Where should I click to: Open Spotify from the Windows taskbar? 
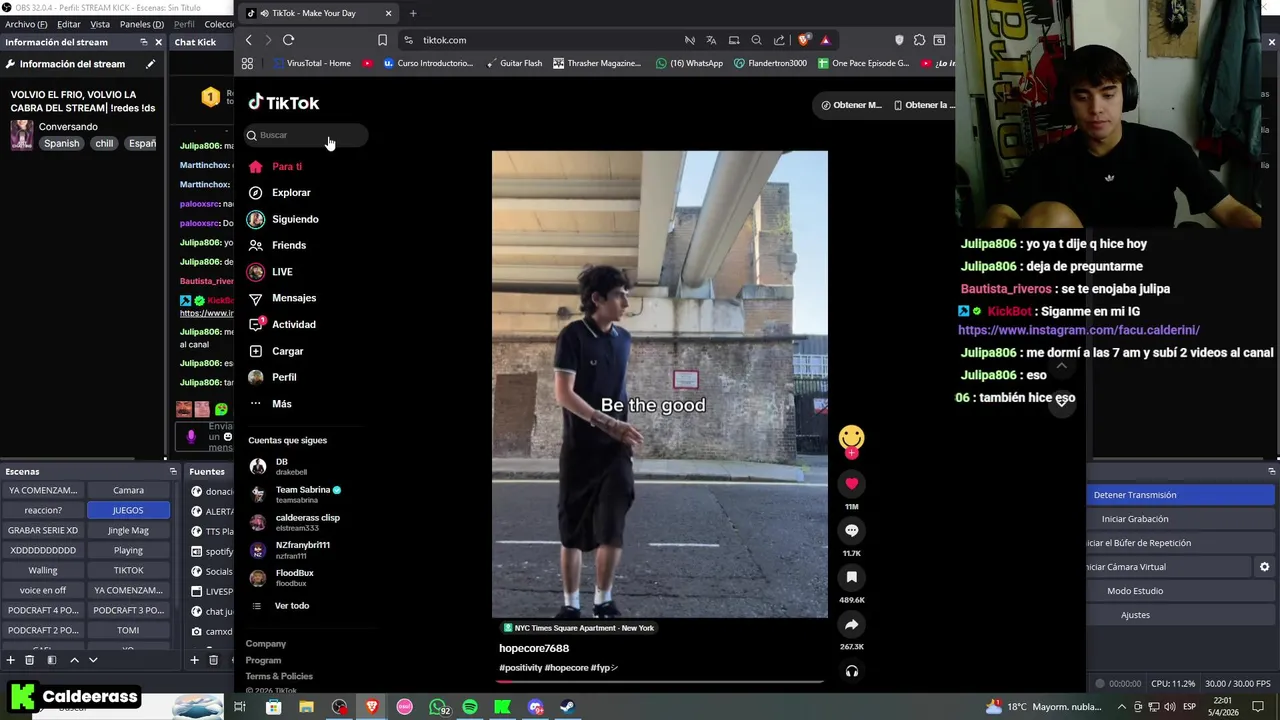(470, 707)
